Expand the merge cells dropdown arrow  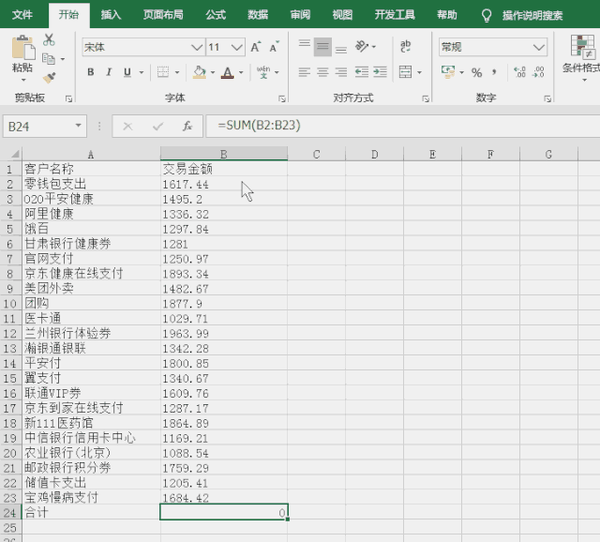click(x=419, y=72)
